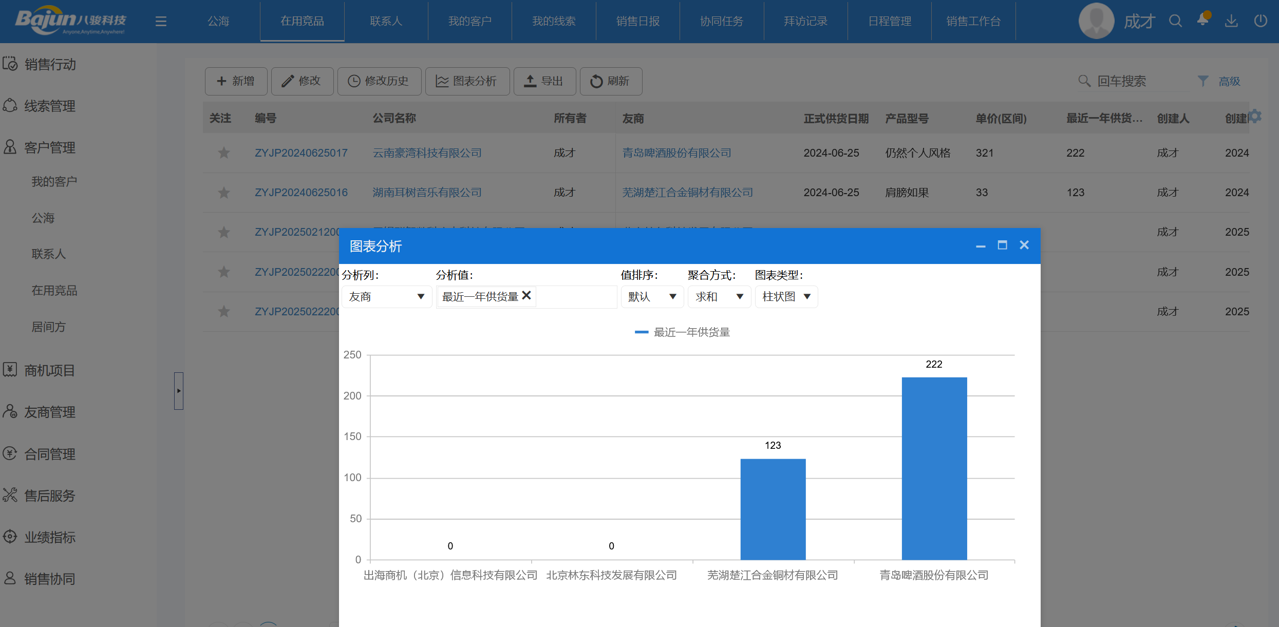Star the record ZYJP20240625017
The height and width of the screenshot is (627, 1279).
click(222, 152)
